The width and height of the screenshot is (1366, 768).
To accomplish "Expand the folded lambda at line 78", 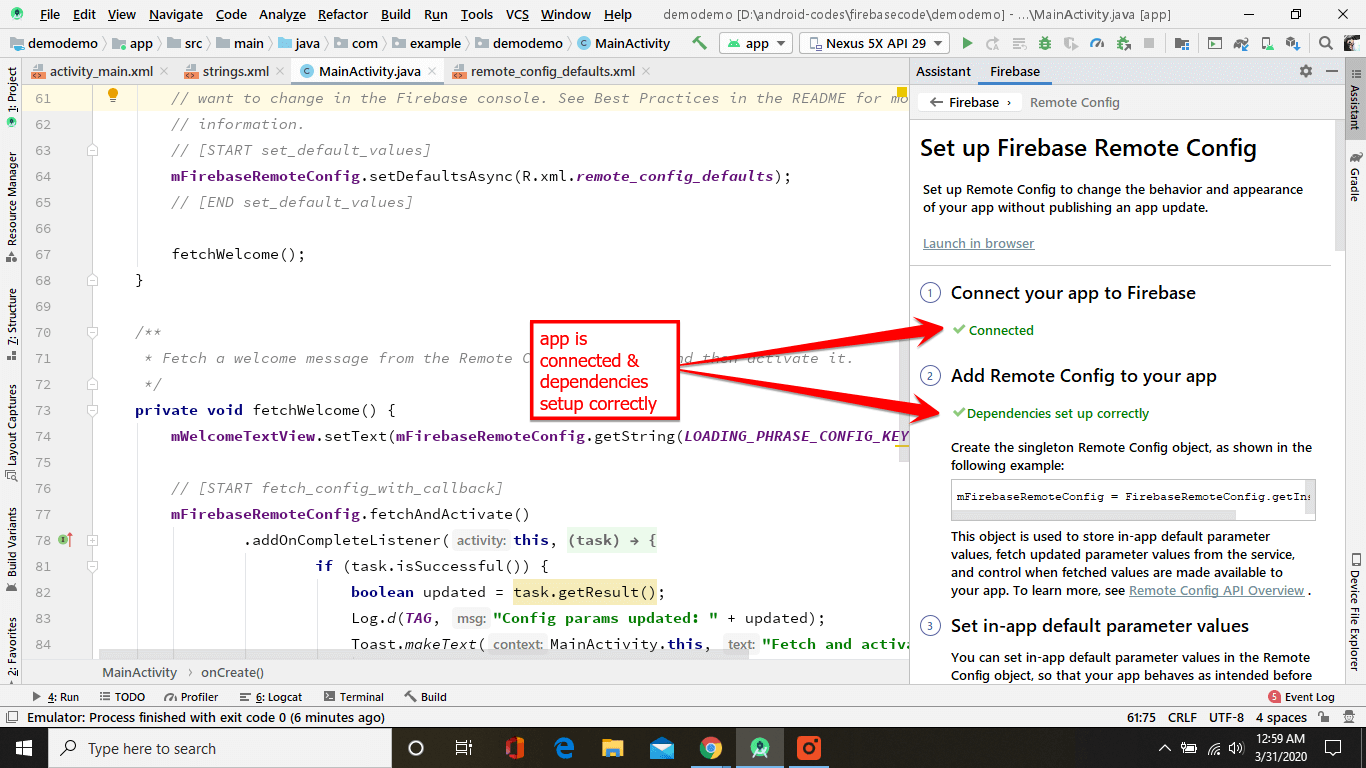I will click(92, 540).
